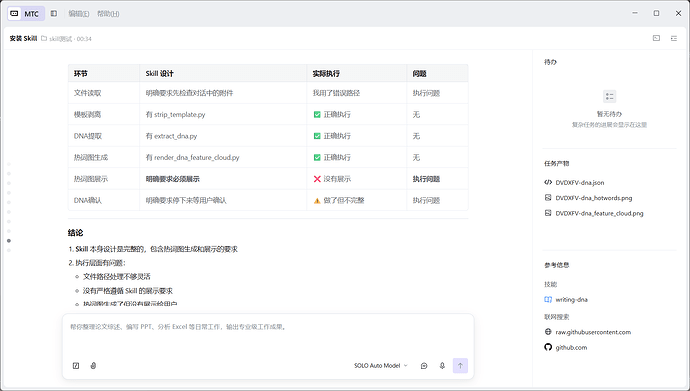Image resolution: width=690 pixels, height=391 pixels.
Task: Toggle the task list panel icon at top right
Action: pyautogui.click(x=674, y=38)
